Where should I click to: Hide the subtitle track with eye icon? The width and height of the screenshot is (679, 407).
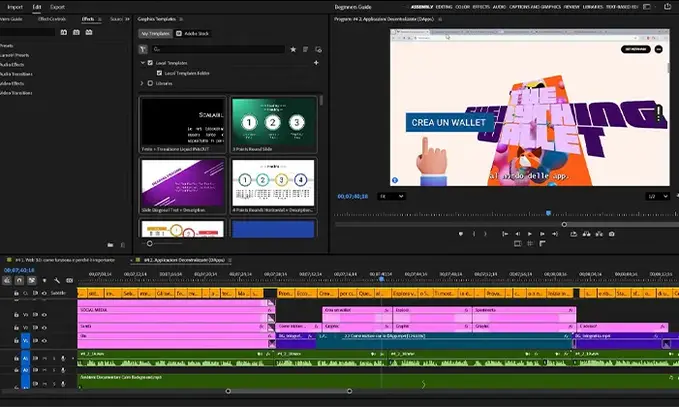tap(44, 293)
